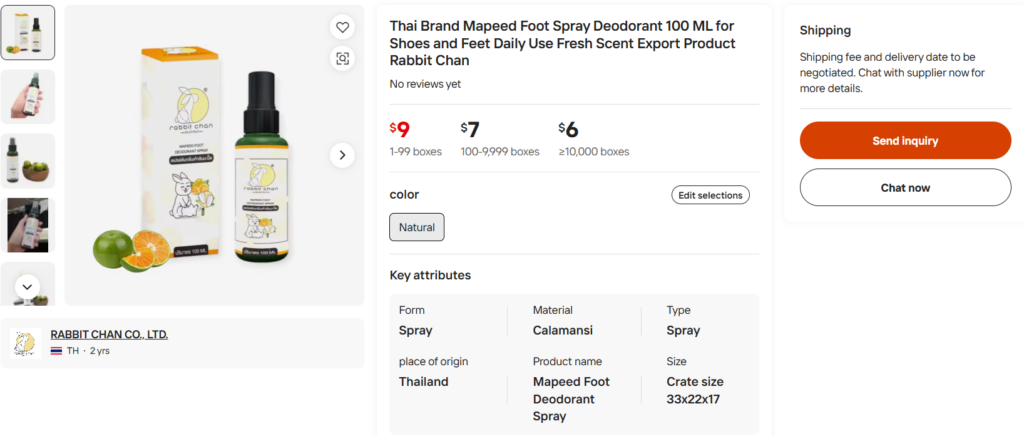Select the Natural color option

click(417, 227)
